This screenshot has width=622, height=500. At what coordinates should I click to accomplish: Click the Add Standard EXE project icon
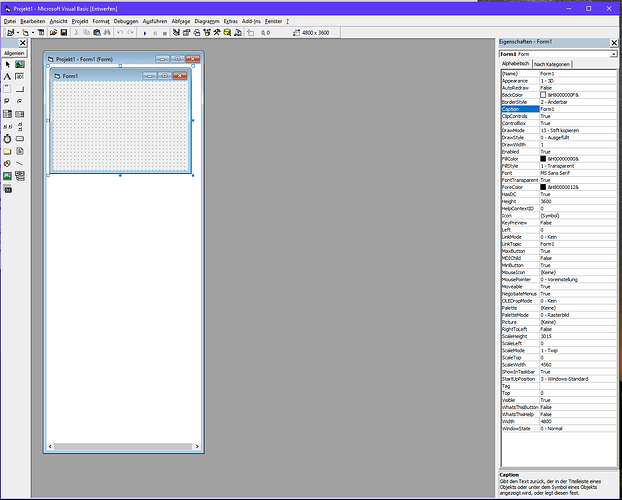pyautogui.click(x=11, y=33)
